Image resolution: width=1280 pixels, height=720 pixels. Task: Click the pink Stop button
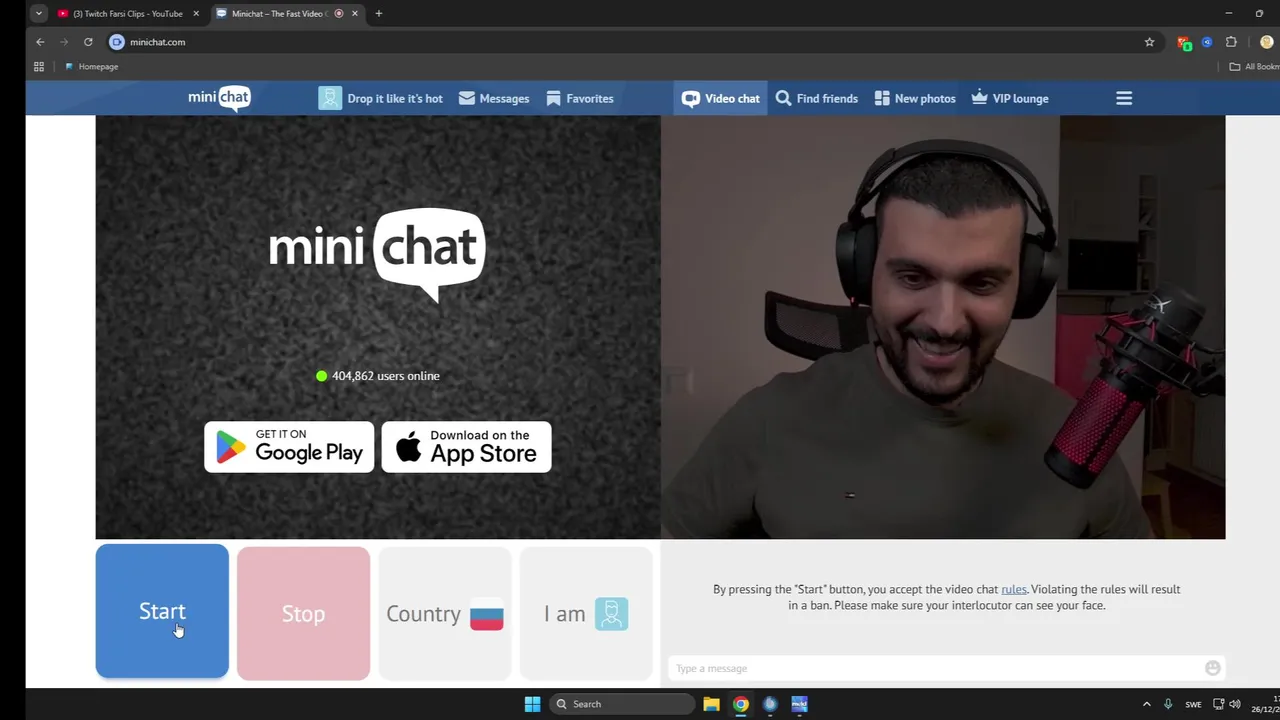(303, 613)
